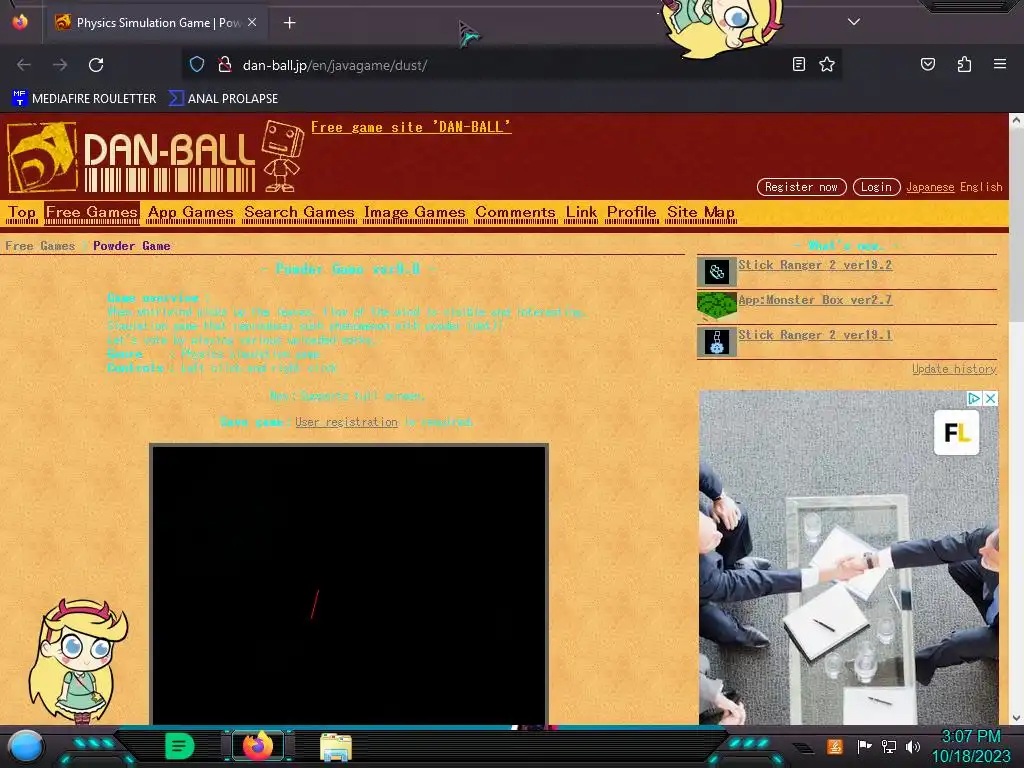
Task: Save page to Pocket
Action: pyautogui.click(x=927, y=64)
